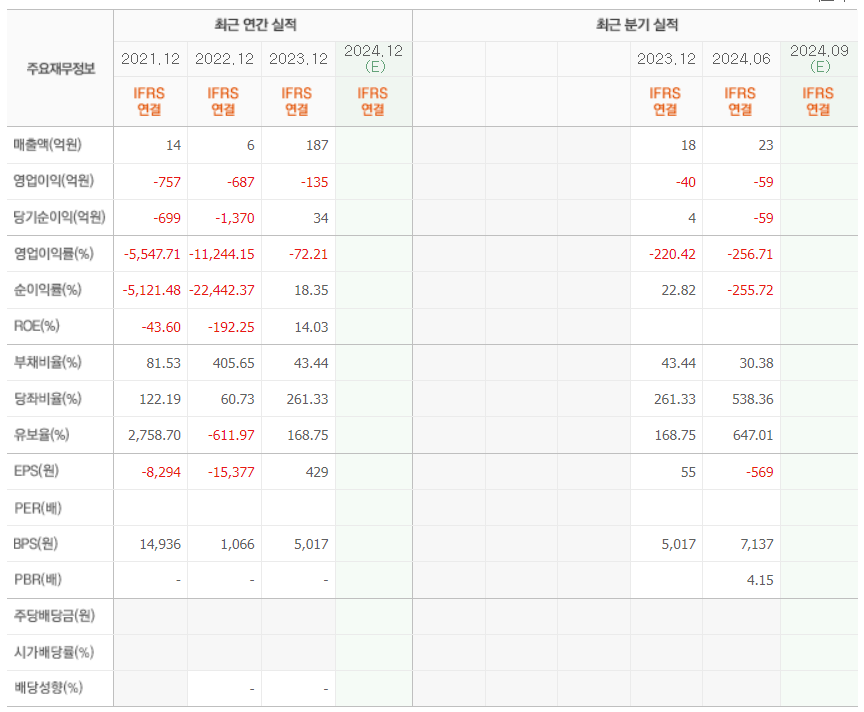Click the PER(배) row label
Screen dimensions: 864x712
[37, 508]
